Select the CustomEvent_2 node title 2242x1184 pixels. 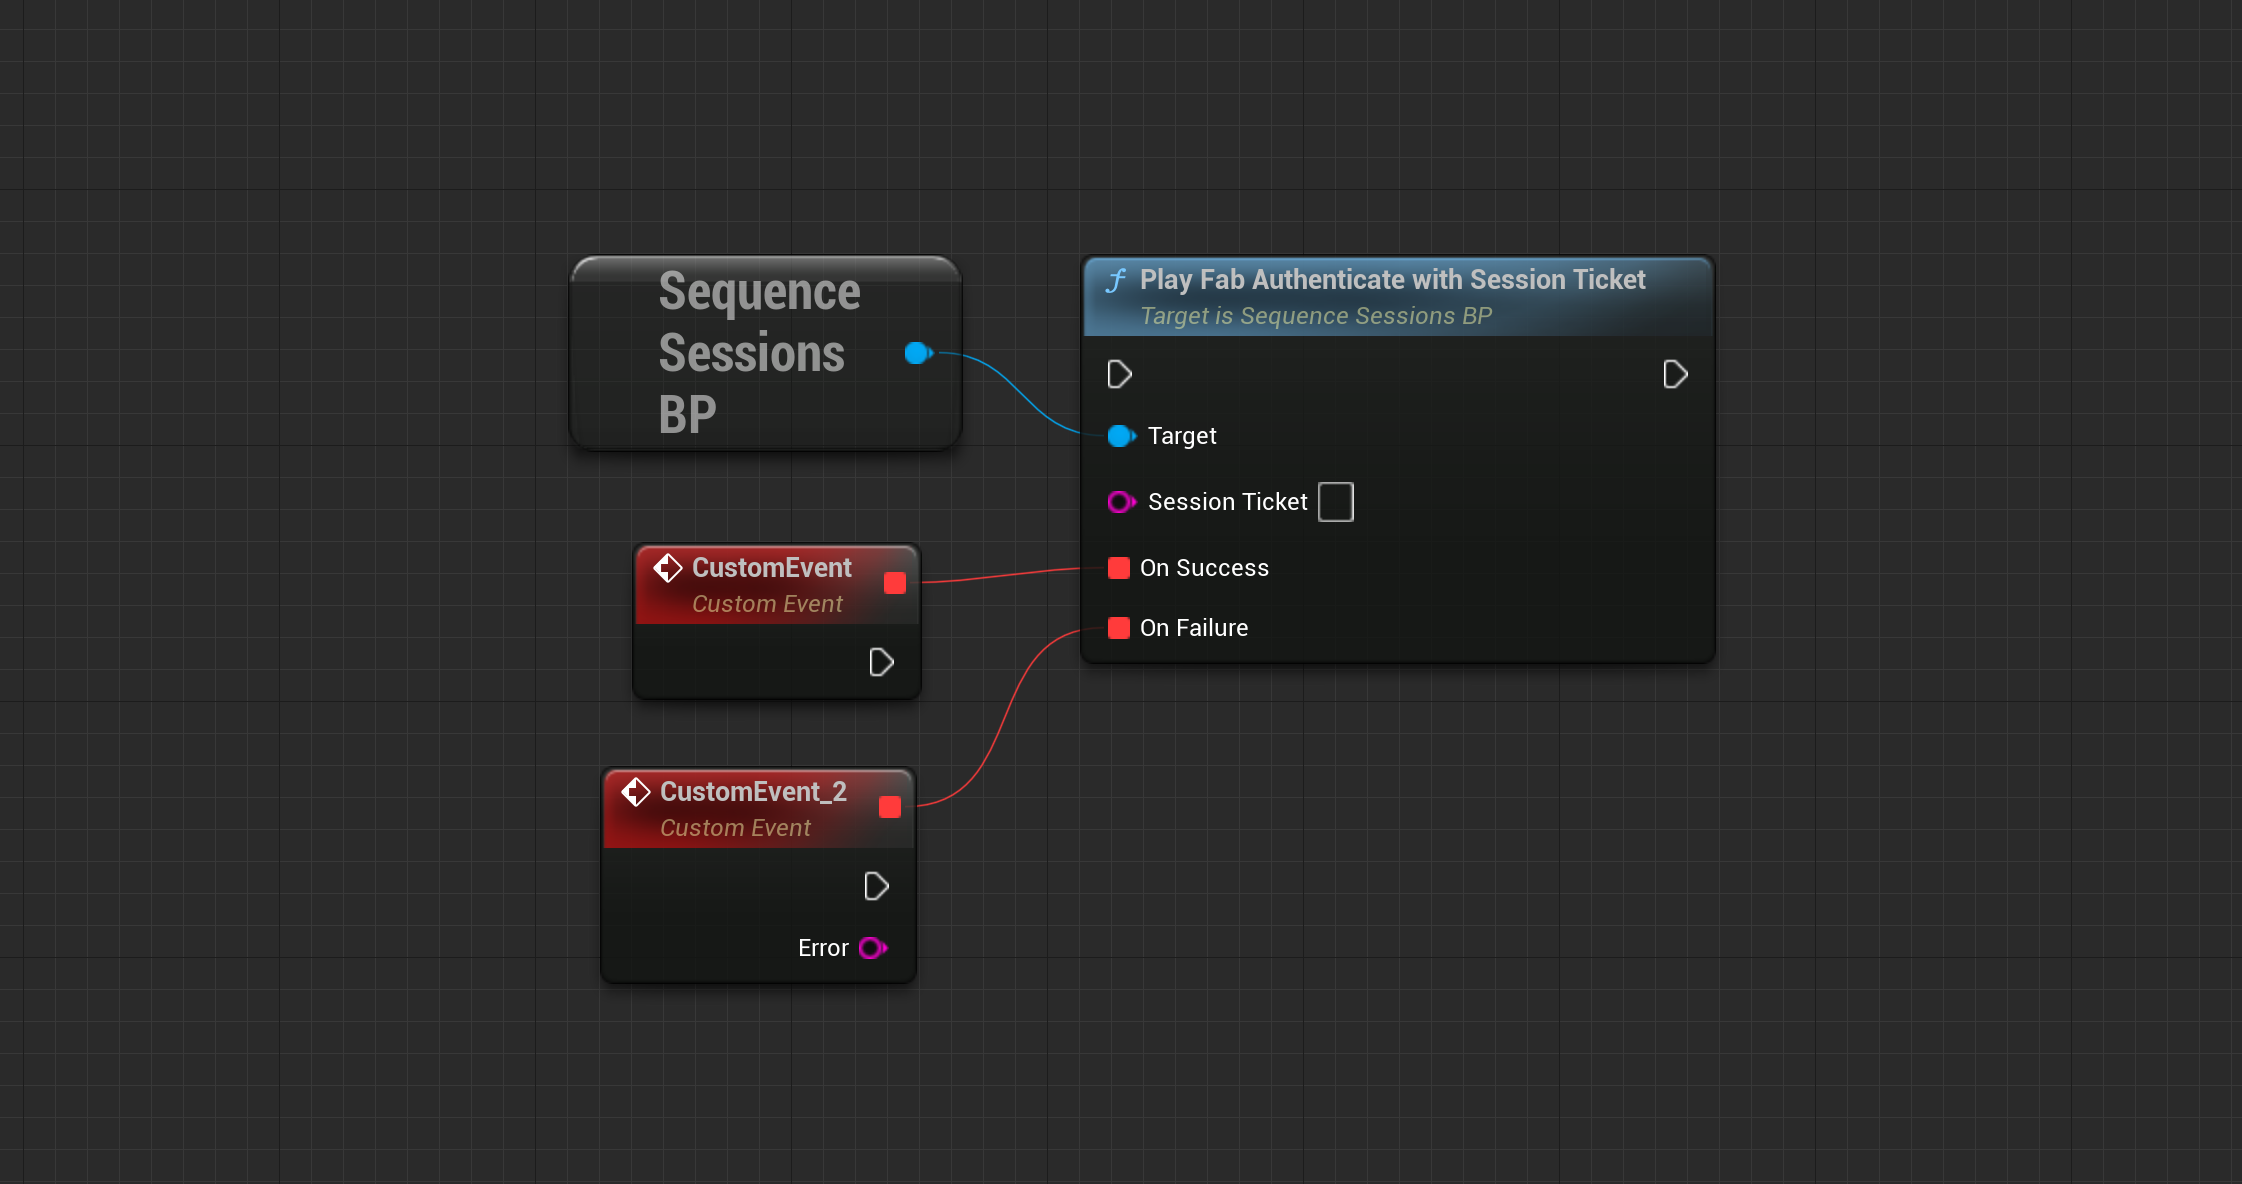pos(753,792)
